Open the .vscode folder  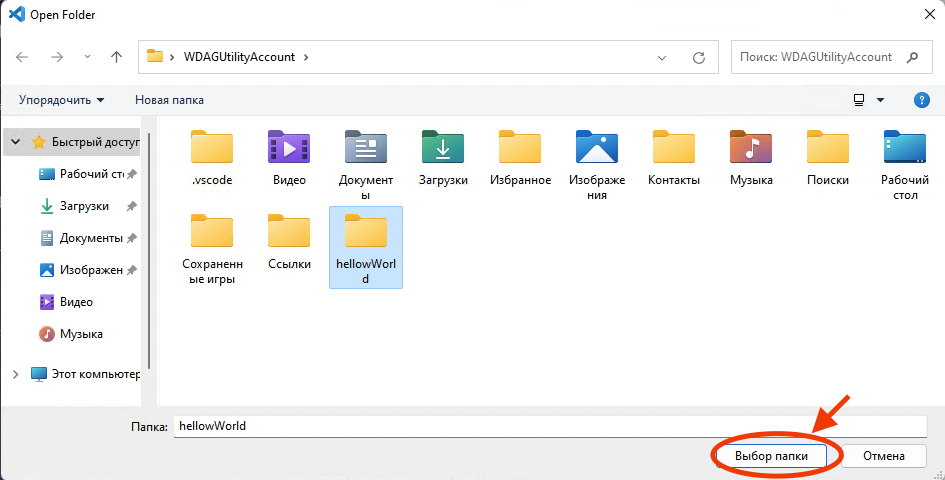point(211,148)
